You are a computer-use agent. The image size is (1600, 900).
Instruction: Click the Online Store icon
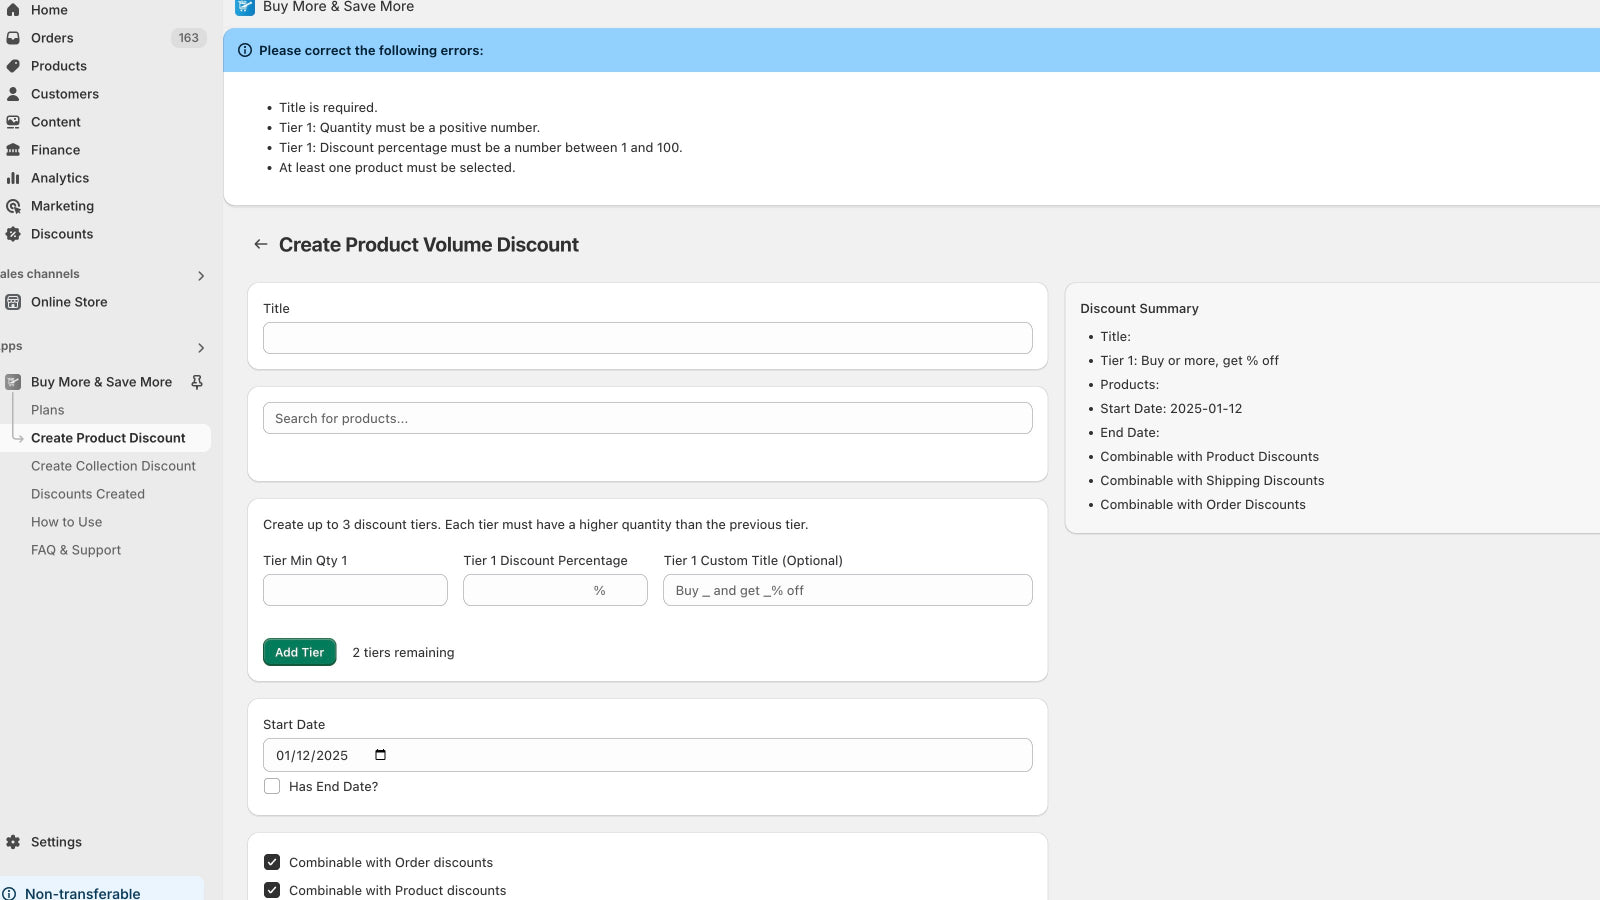pos(13,302)
